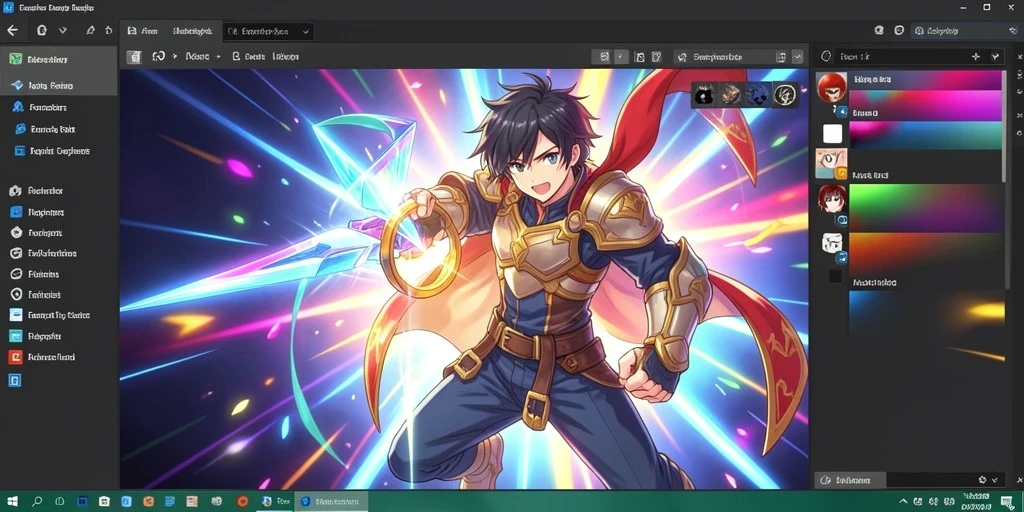Image resolution: width=1024 pixels, height=512 pixels.
Task: Toggle the checkmark button in the canvas toolbar
Action: pos(621,57)
